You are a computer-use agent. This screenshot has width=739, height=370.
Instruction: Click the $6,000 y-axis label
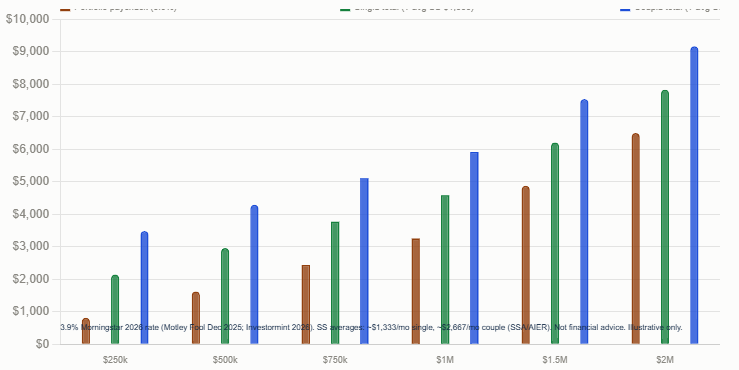[x=31, y=149]
